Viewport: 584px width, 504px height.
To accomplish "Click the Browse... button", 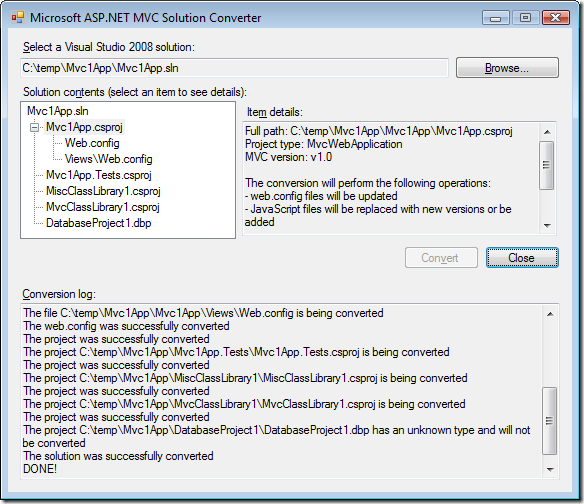I will [507, 68].
